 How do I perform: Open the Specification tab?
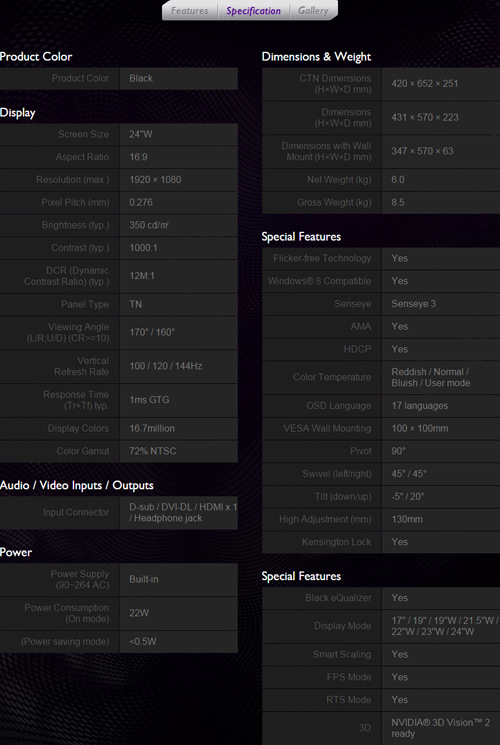[253, 11]
